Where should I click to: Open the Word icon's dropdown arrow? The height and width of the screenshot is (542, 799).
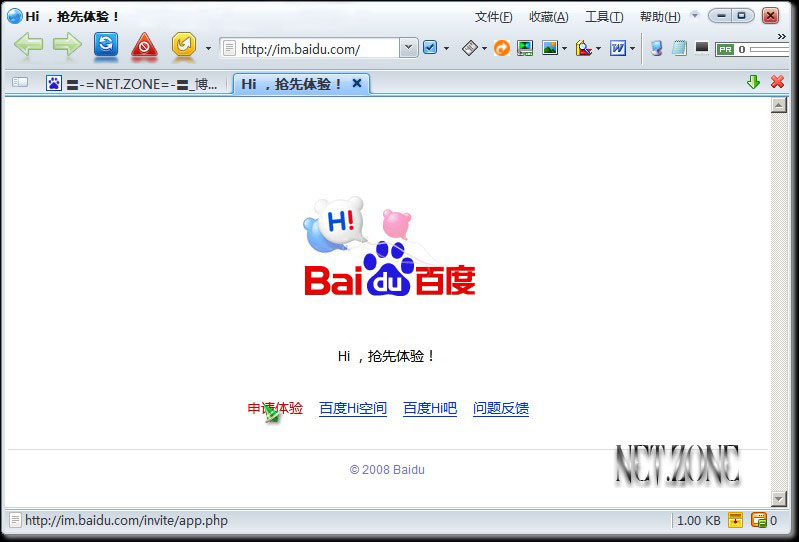[x=632, y=49]
